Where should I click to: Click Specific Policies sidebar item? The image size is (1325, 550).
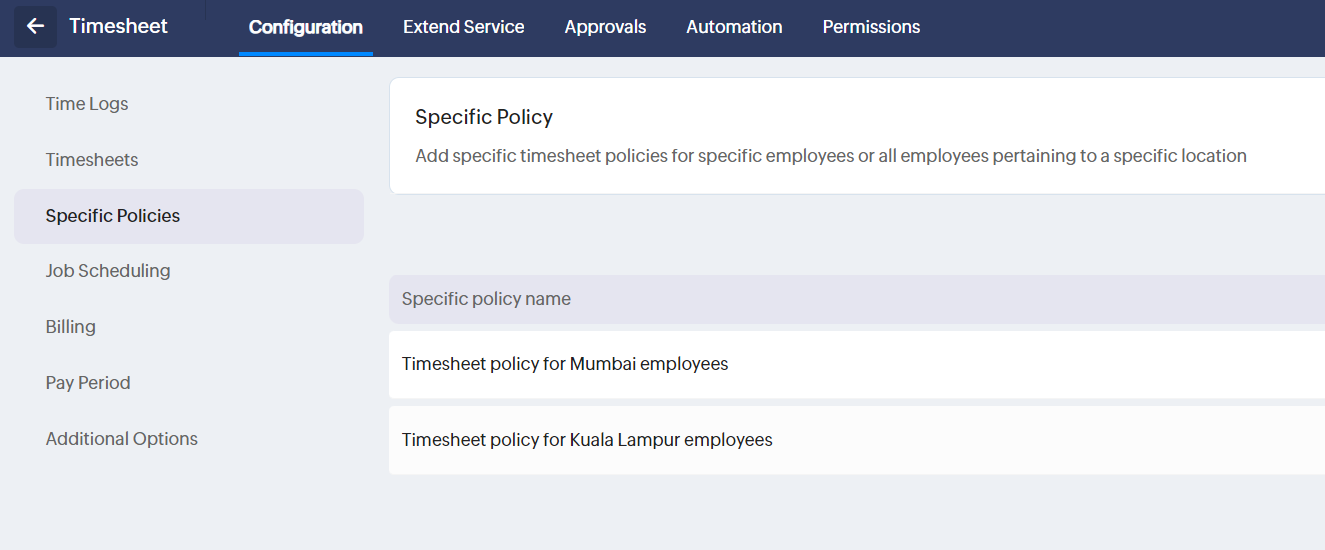pos(113,216)
